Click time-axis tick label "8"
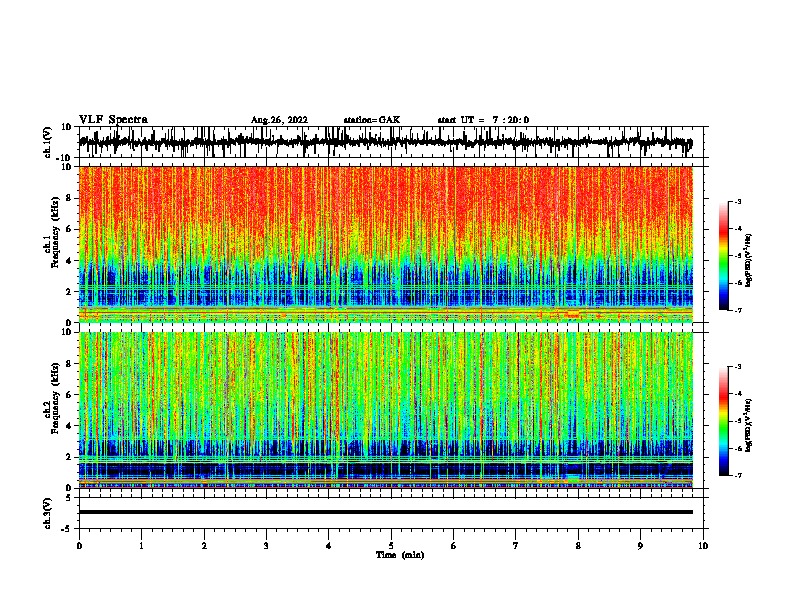The width and height of the screenshot is (792, 612). [578, 546]
